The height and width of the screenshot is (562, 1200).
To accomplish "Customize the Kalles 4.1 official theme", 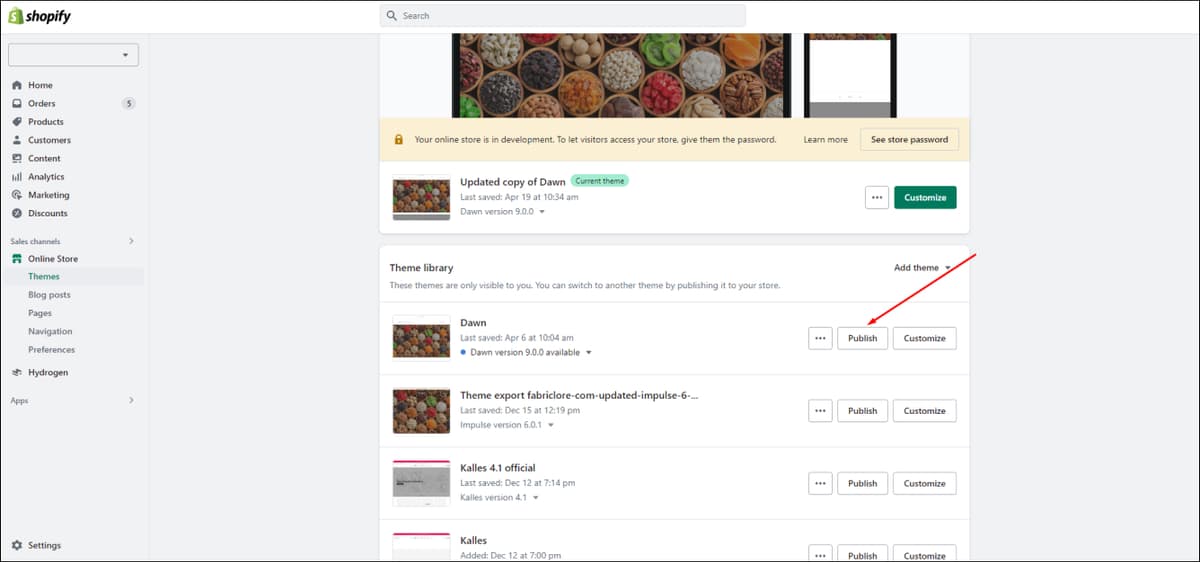I will click(x=925, y=483).
